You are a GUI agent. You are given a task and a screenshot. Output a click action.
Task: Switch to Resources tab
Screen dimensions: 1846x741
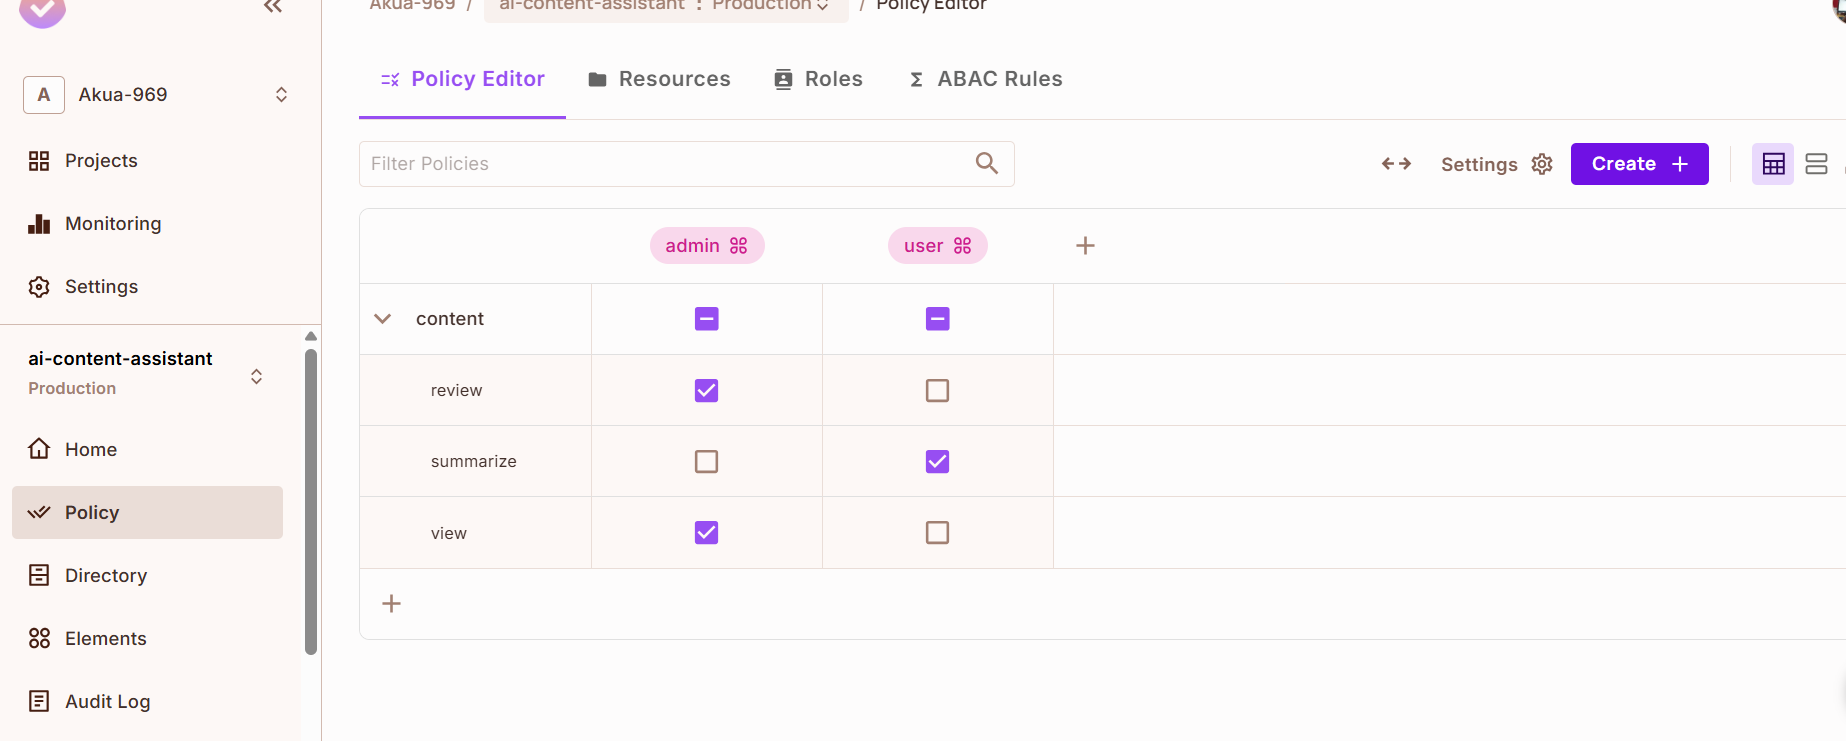pos(659,79)
